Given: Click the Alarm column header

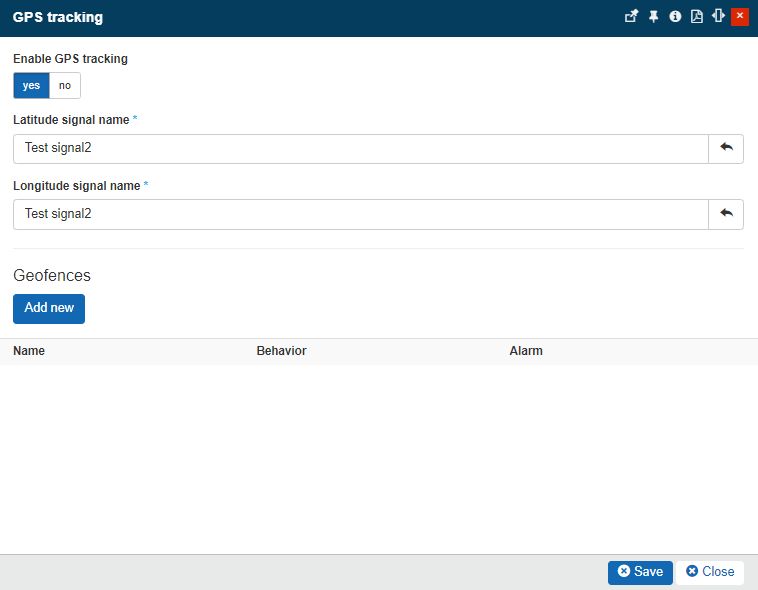Looking at the screenshot, I should pos(526,351).
